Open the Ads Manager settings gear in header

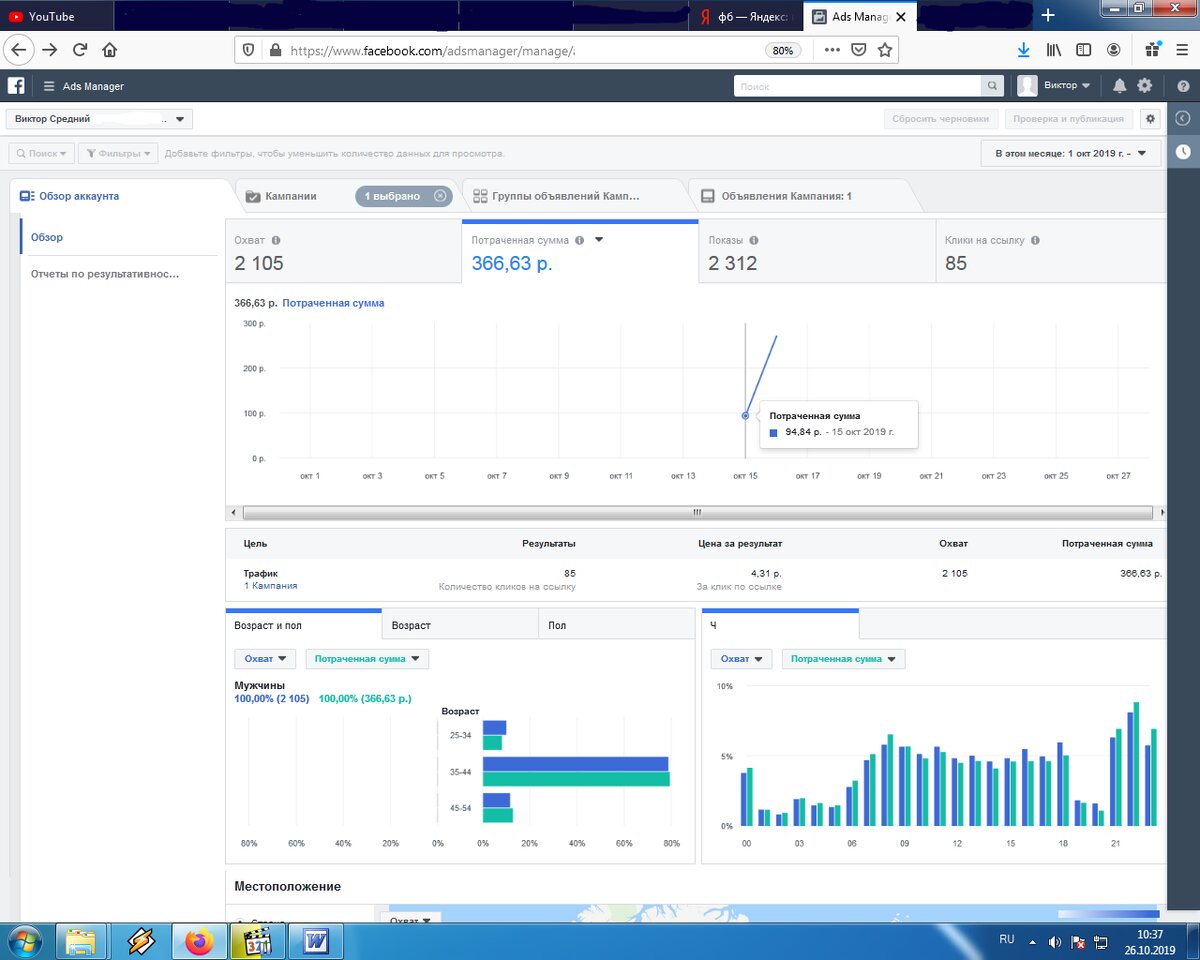click(1145, 86)
